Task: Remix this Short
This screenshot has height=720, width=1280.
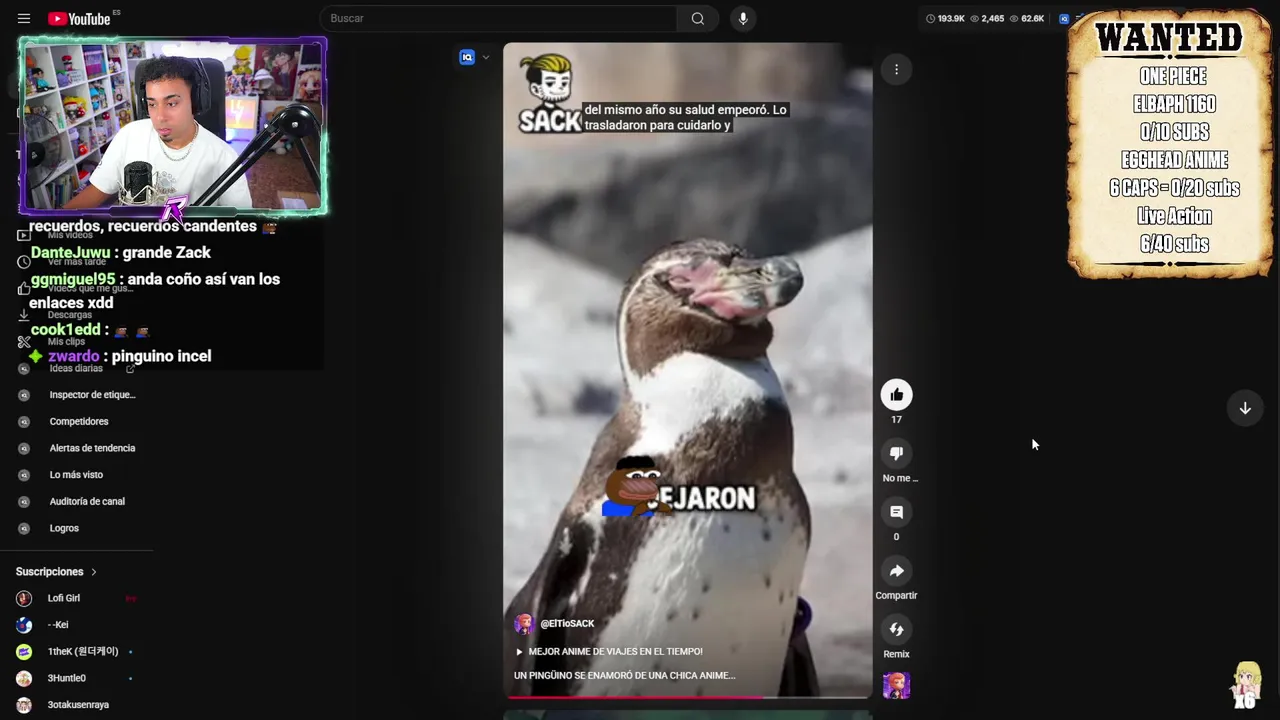Action: (896, 630)
